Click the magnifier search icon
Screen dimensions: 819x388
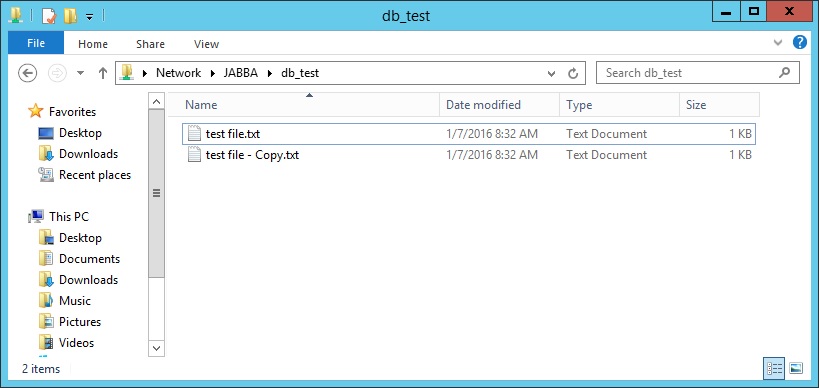[784, 73]
